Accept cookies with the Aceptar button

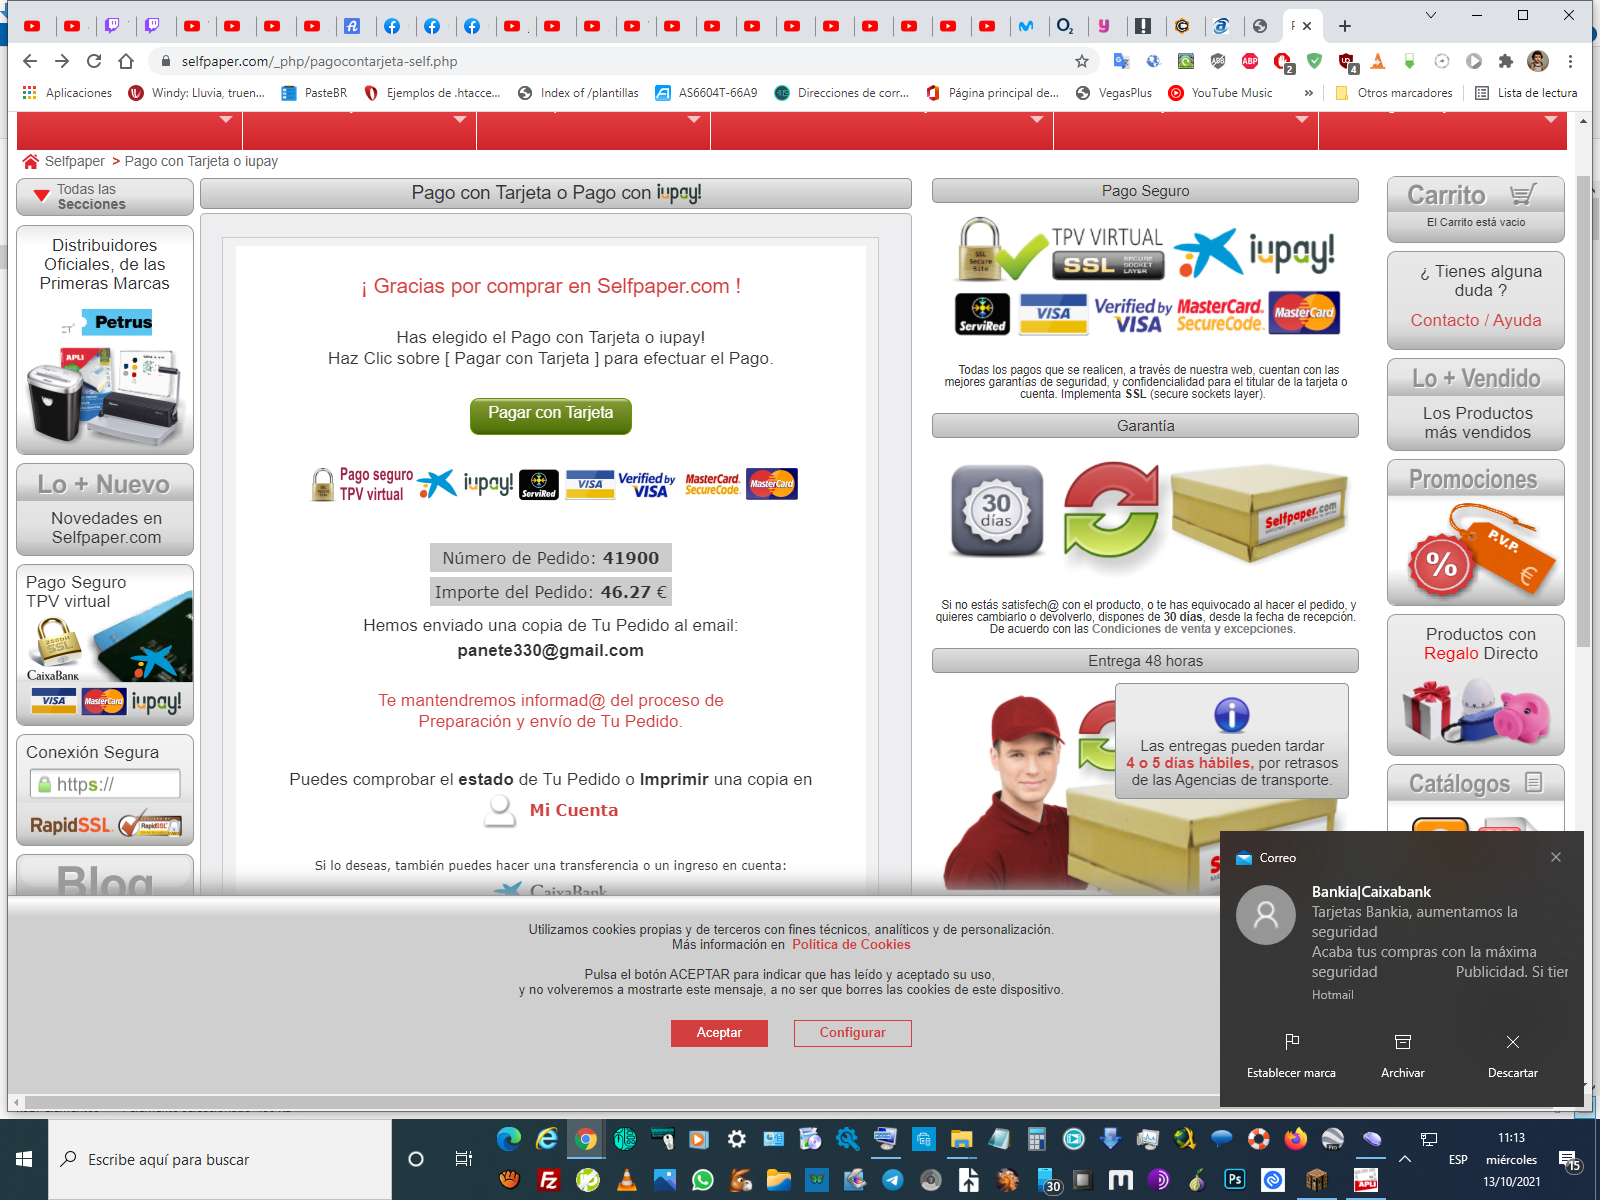[718, 1033]
